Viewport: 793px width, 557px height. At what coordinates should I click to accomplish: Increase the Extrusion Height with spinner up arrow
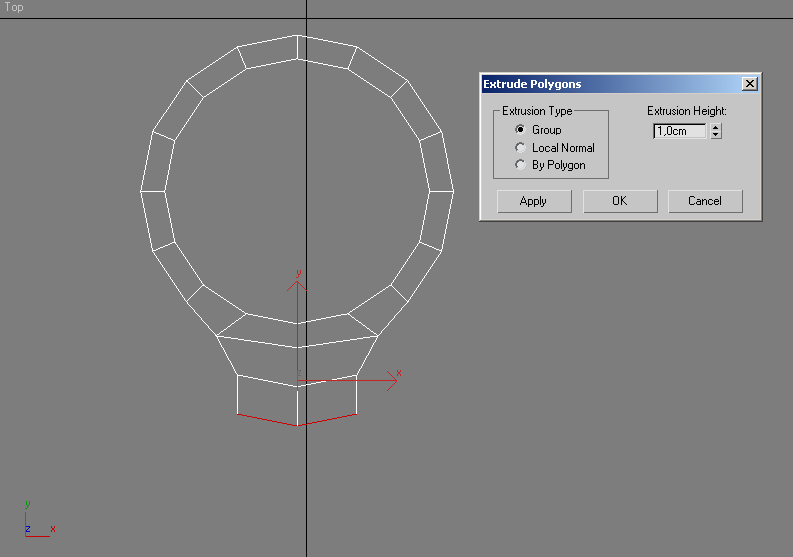716,127
